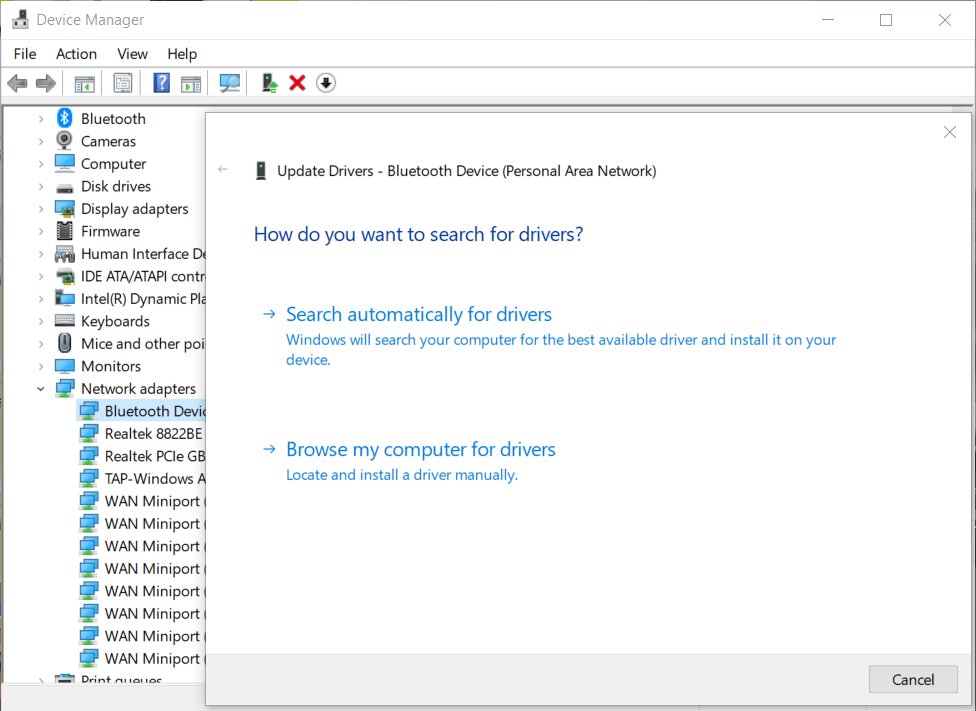
Task: Click the Disable device toolbar icon
Action: 326,82
